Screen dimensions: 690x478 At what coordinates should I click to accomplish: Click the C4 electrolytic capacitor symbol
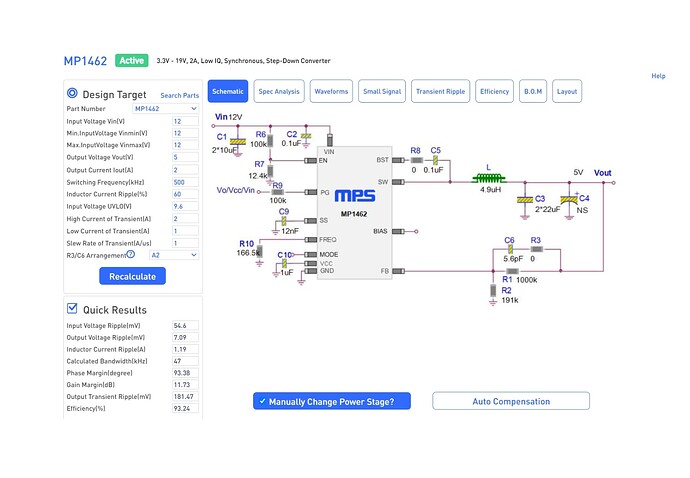pos(569,200)
